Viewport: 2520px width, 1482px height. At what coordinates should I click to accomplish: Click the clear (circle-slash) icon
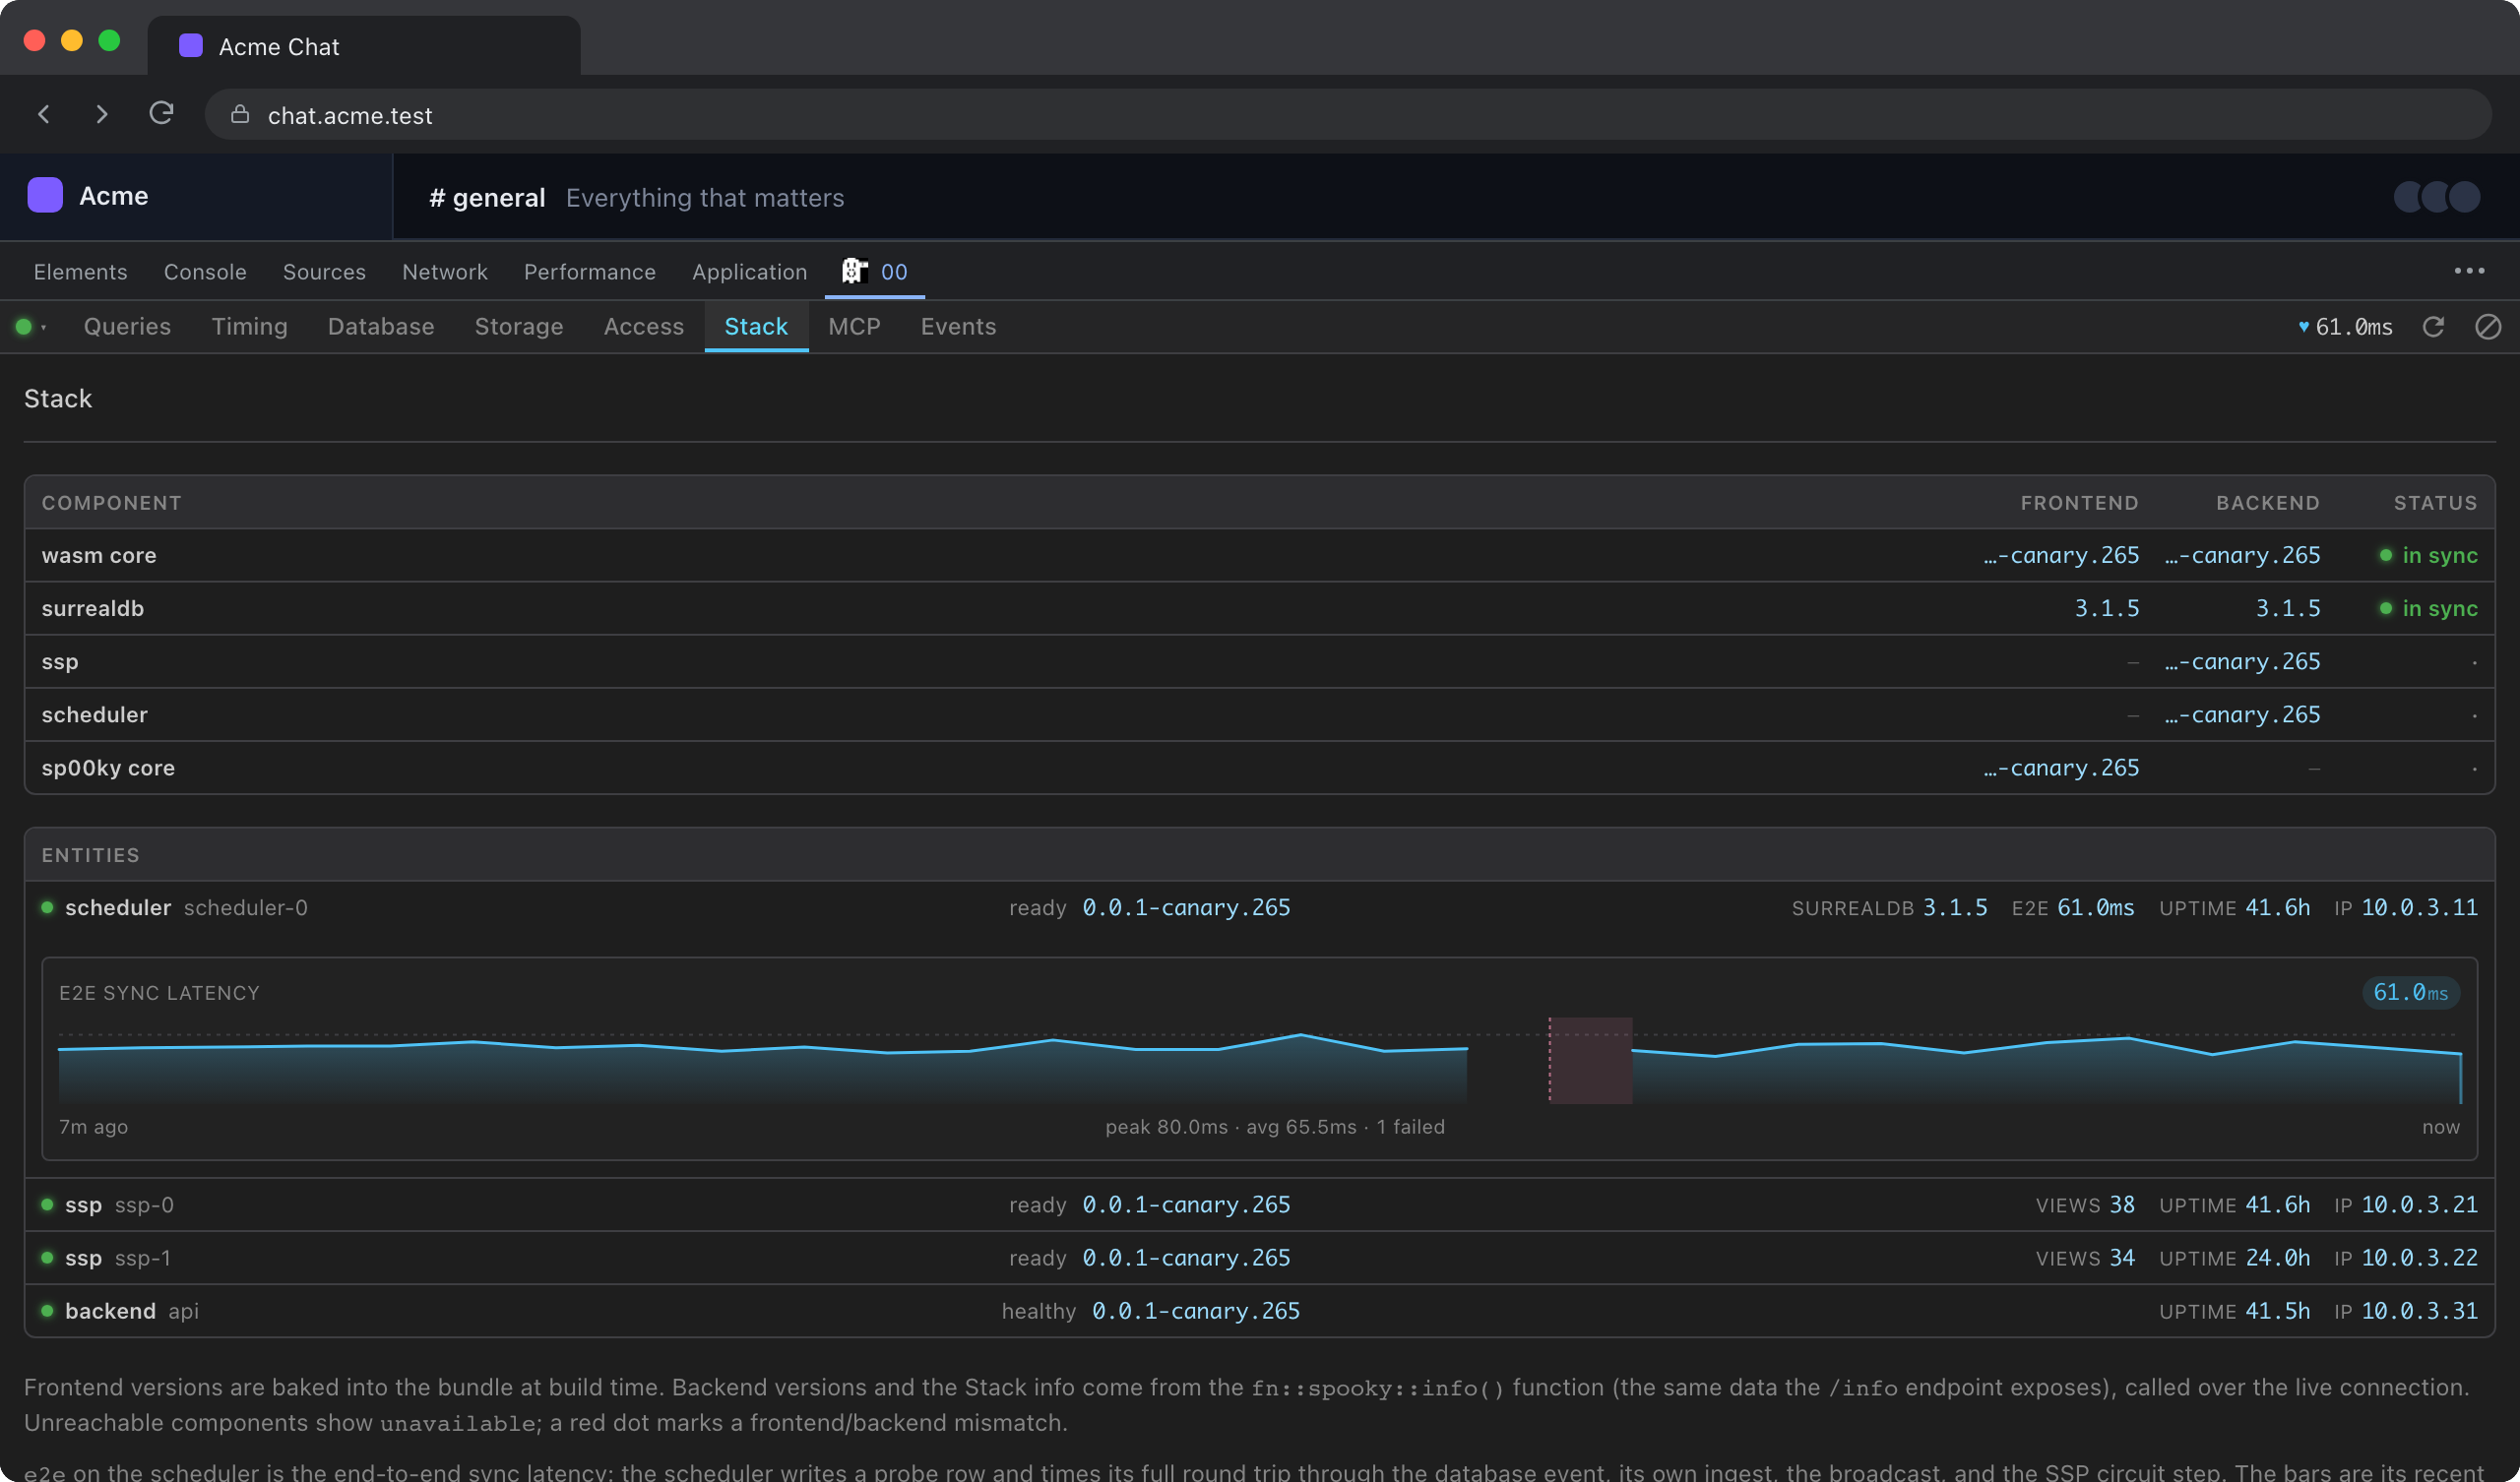click(2488, 327)
